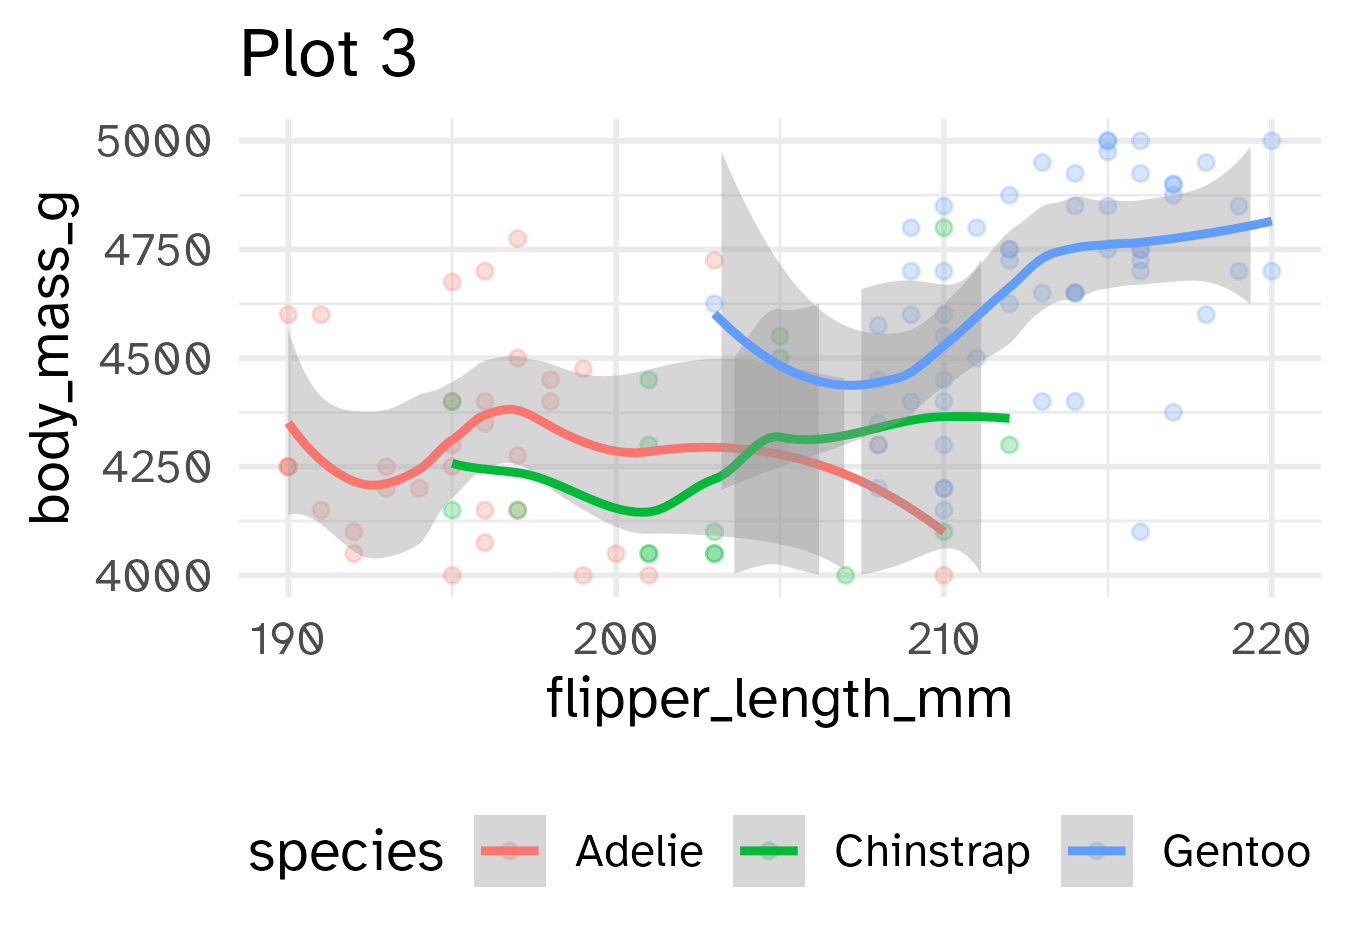Select the Adelie legend label text
The width and height of the screenshot is (1350, 945).
click(x=639, y=851)
